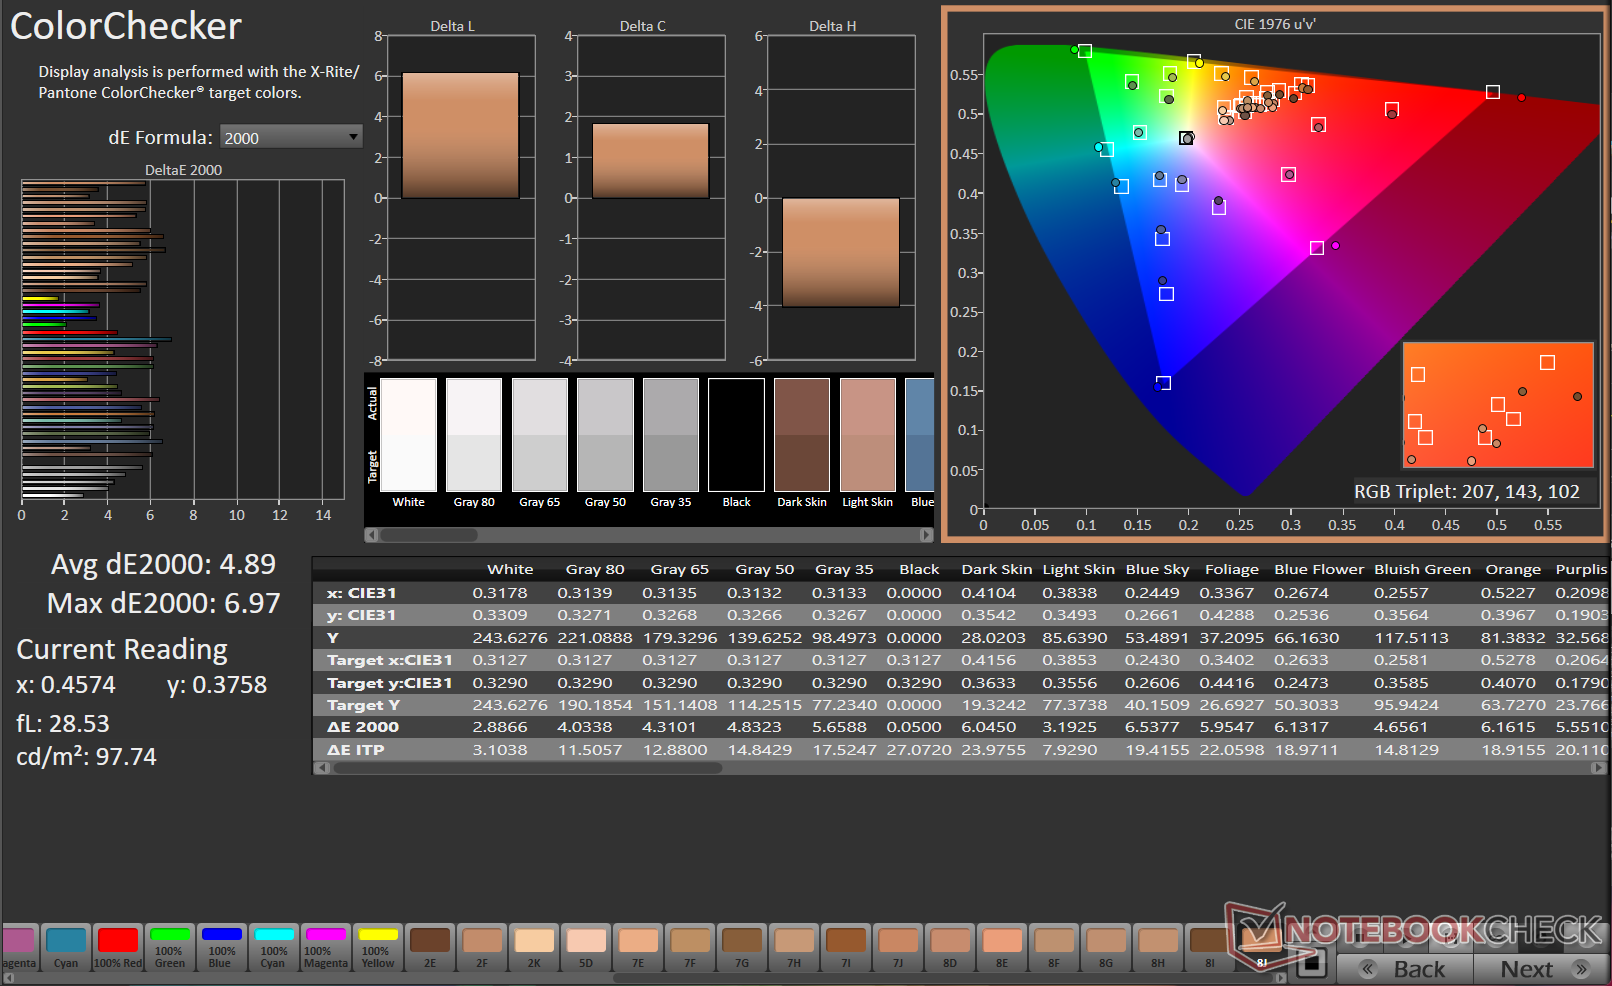Open the dE Formula dropdown
Viewport: 1612px width, 986px height.
point(290,137)
